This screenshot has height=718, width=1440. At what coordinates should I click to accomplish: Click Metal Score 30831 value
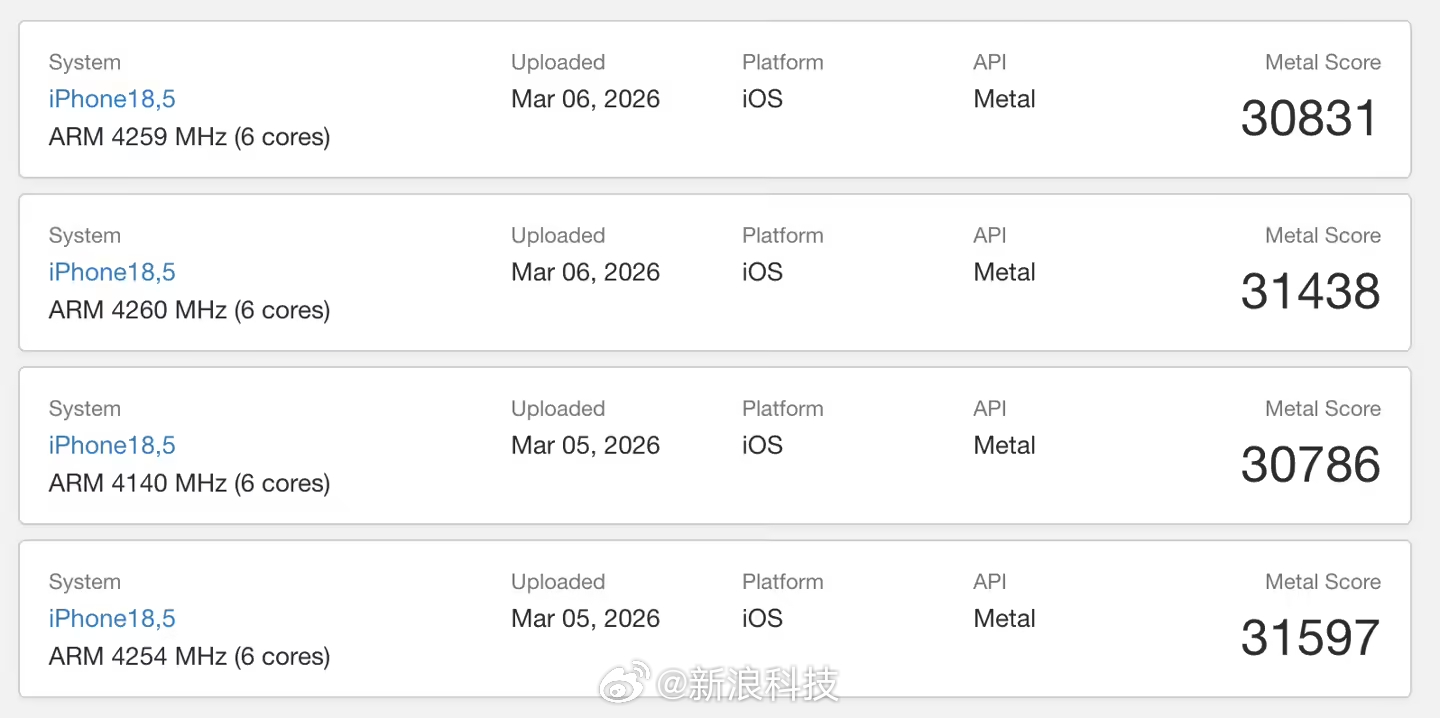[1309, 119]
